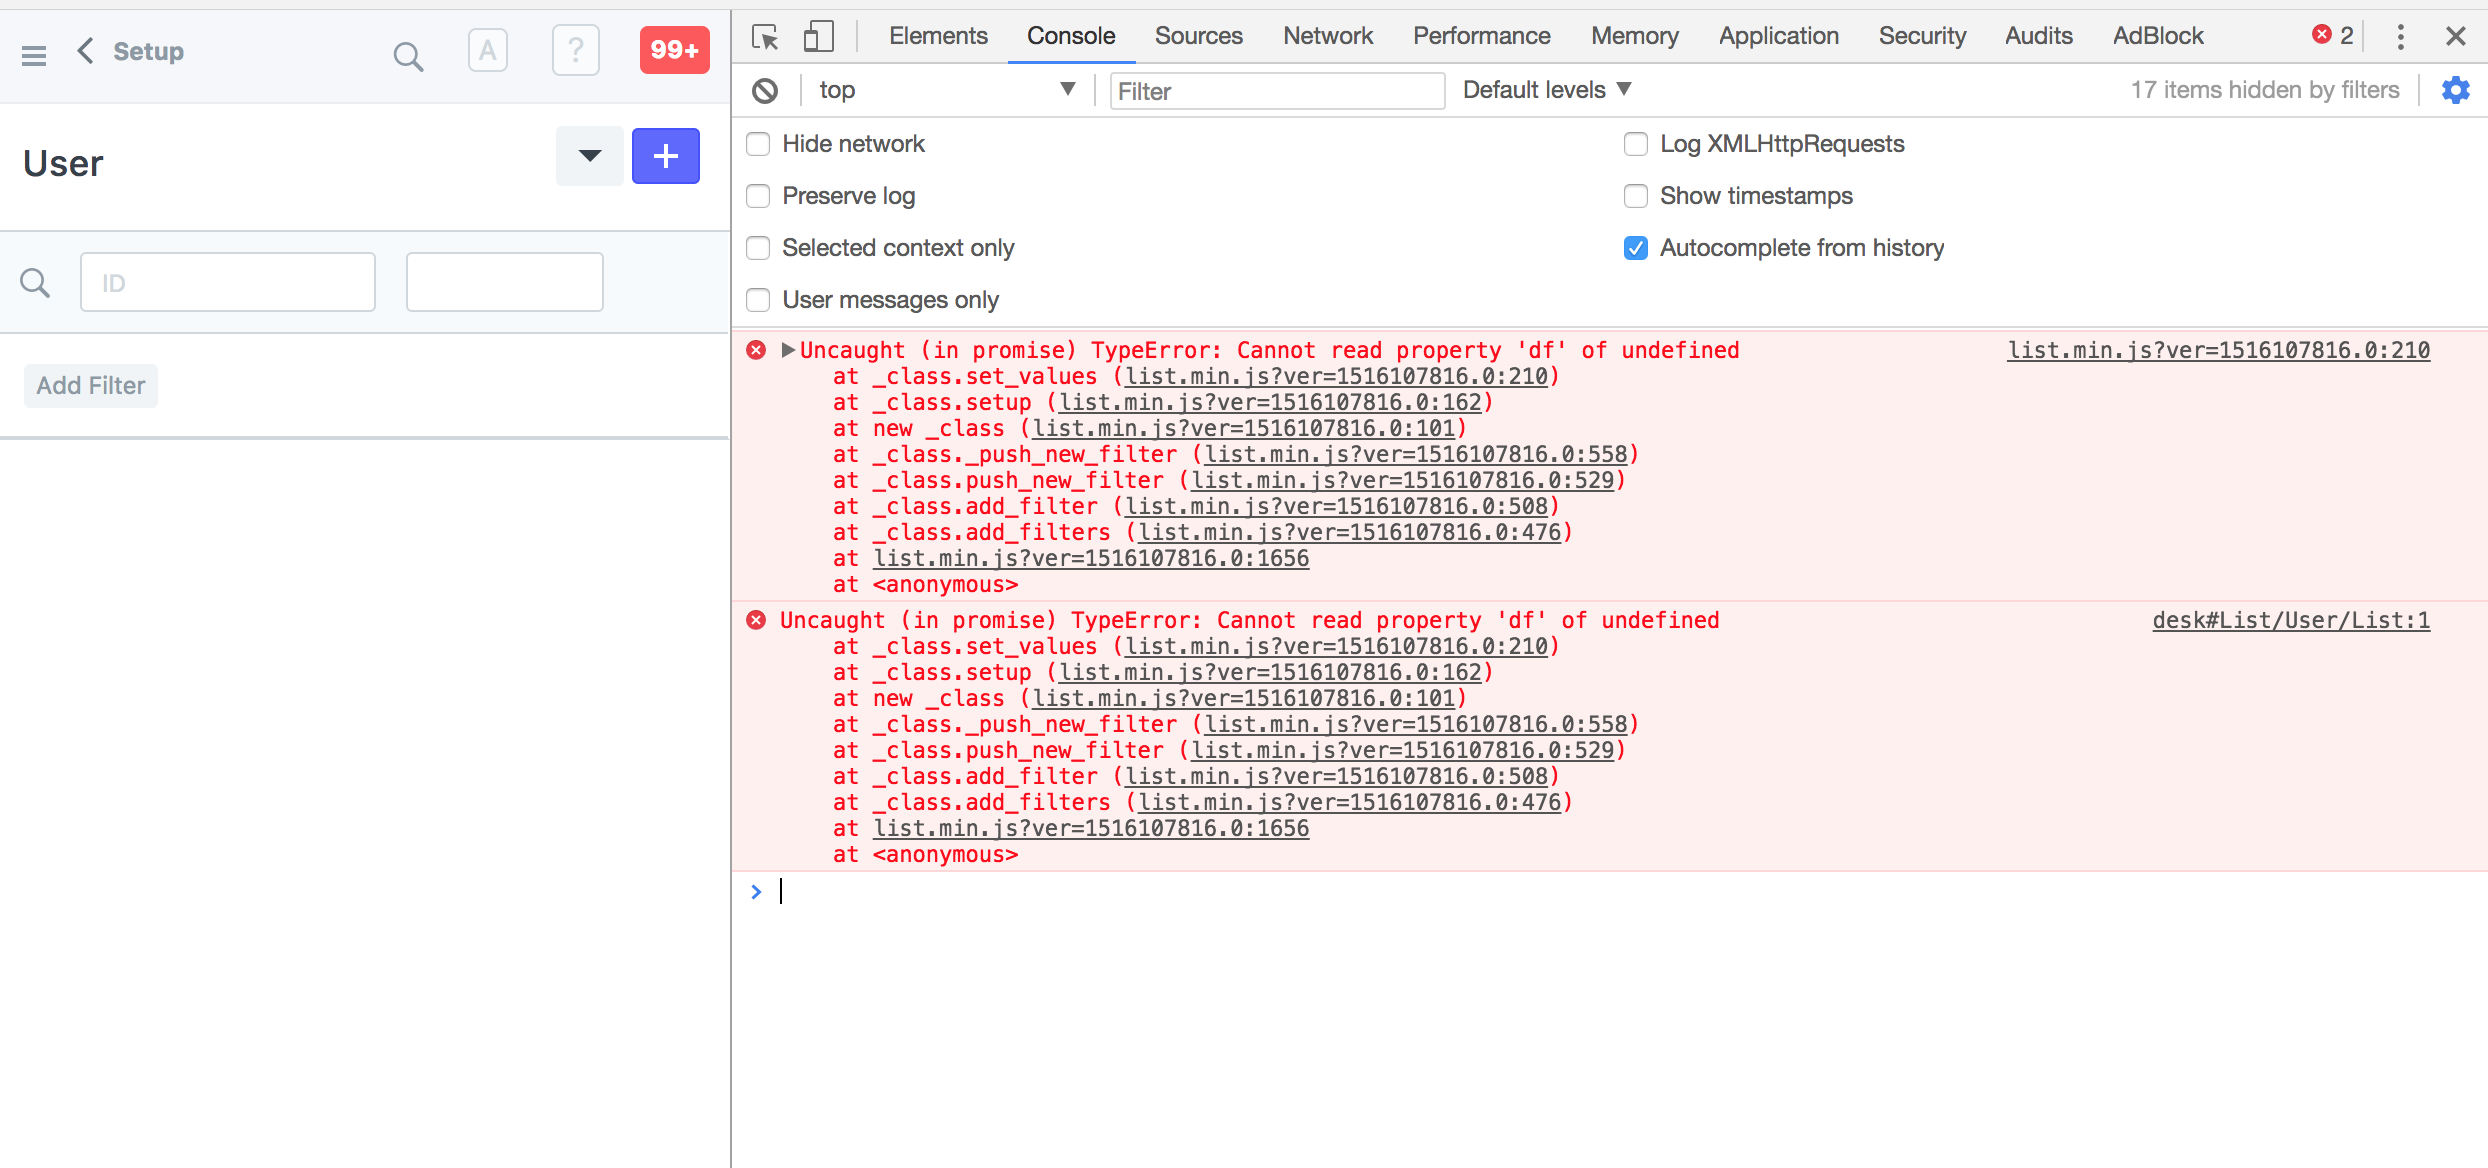This screenshot has height=1168, width=2488.
Task: Open the hamburger menu in the app header
Action: (x=34, y=52)
